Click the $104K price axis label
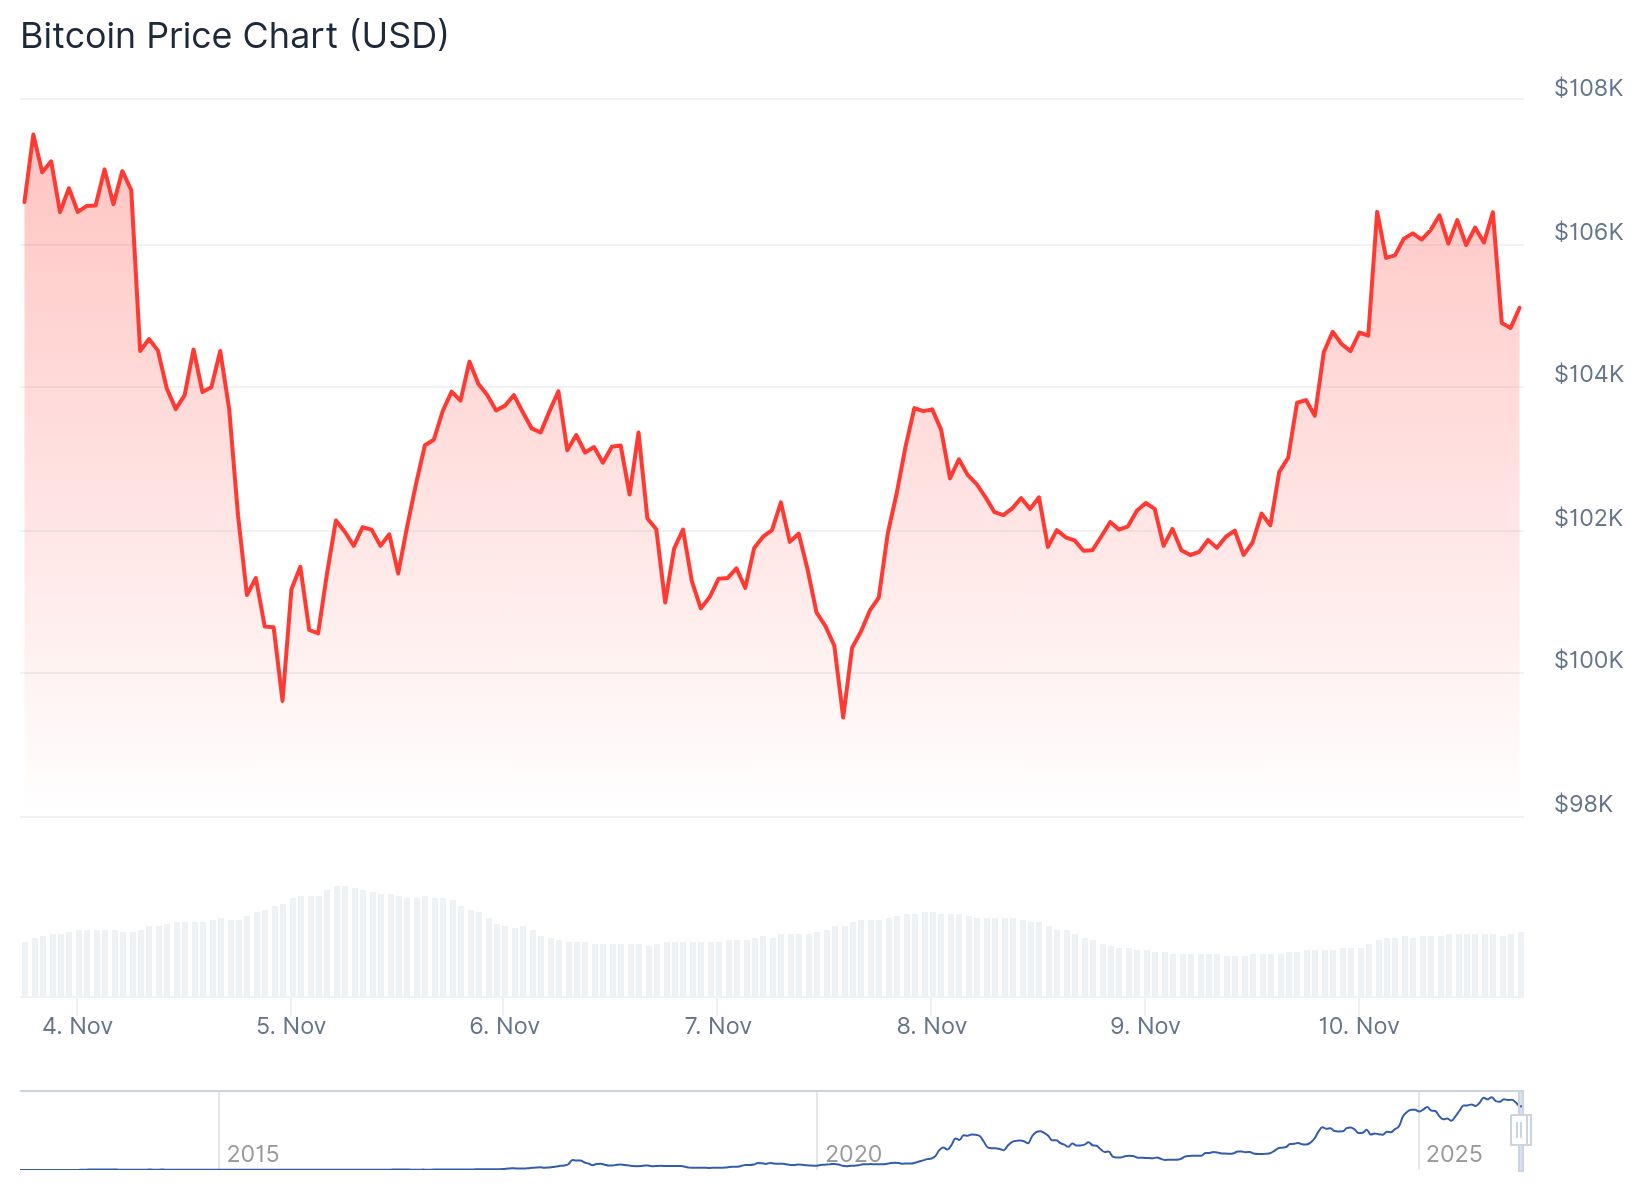This screenshot has width=1644, height=1200. pos(1588,374)
